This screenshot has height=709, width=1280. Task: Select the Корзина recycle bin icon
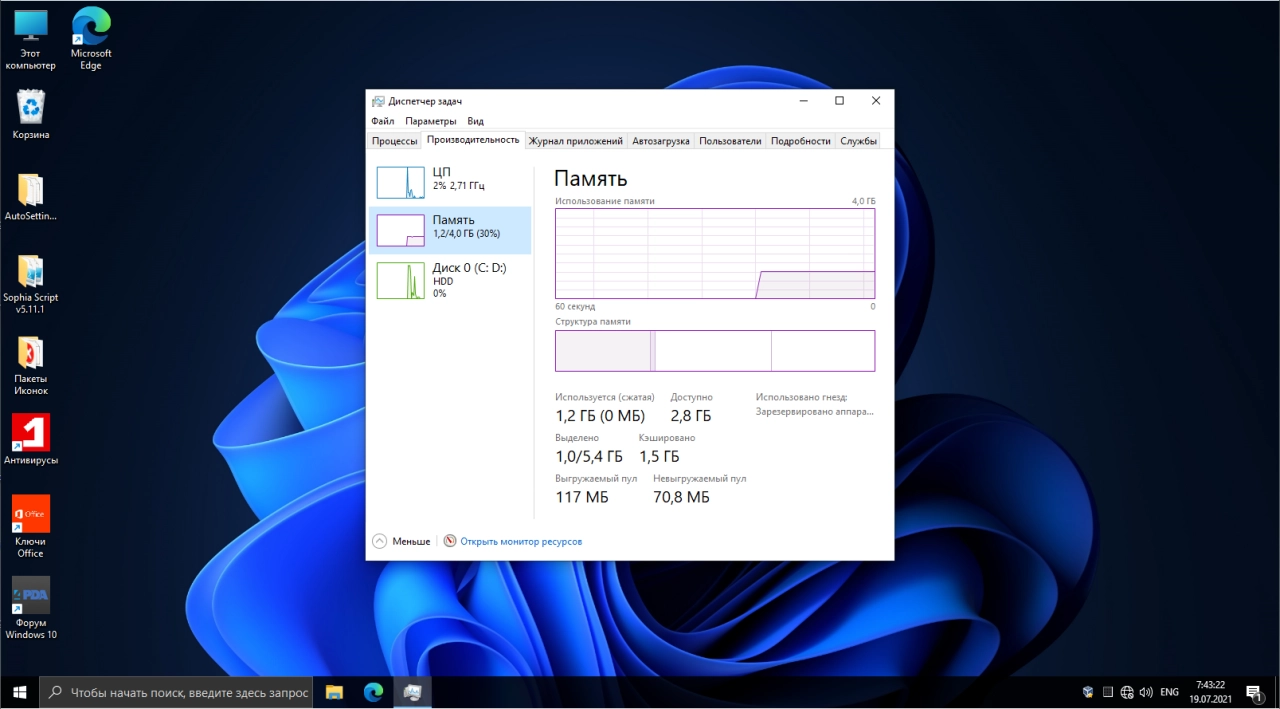point(31,114)
